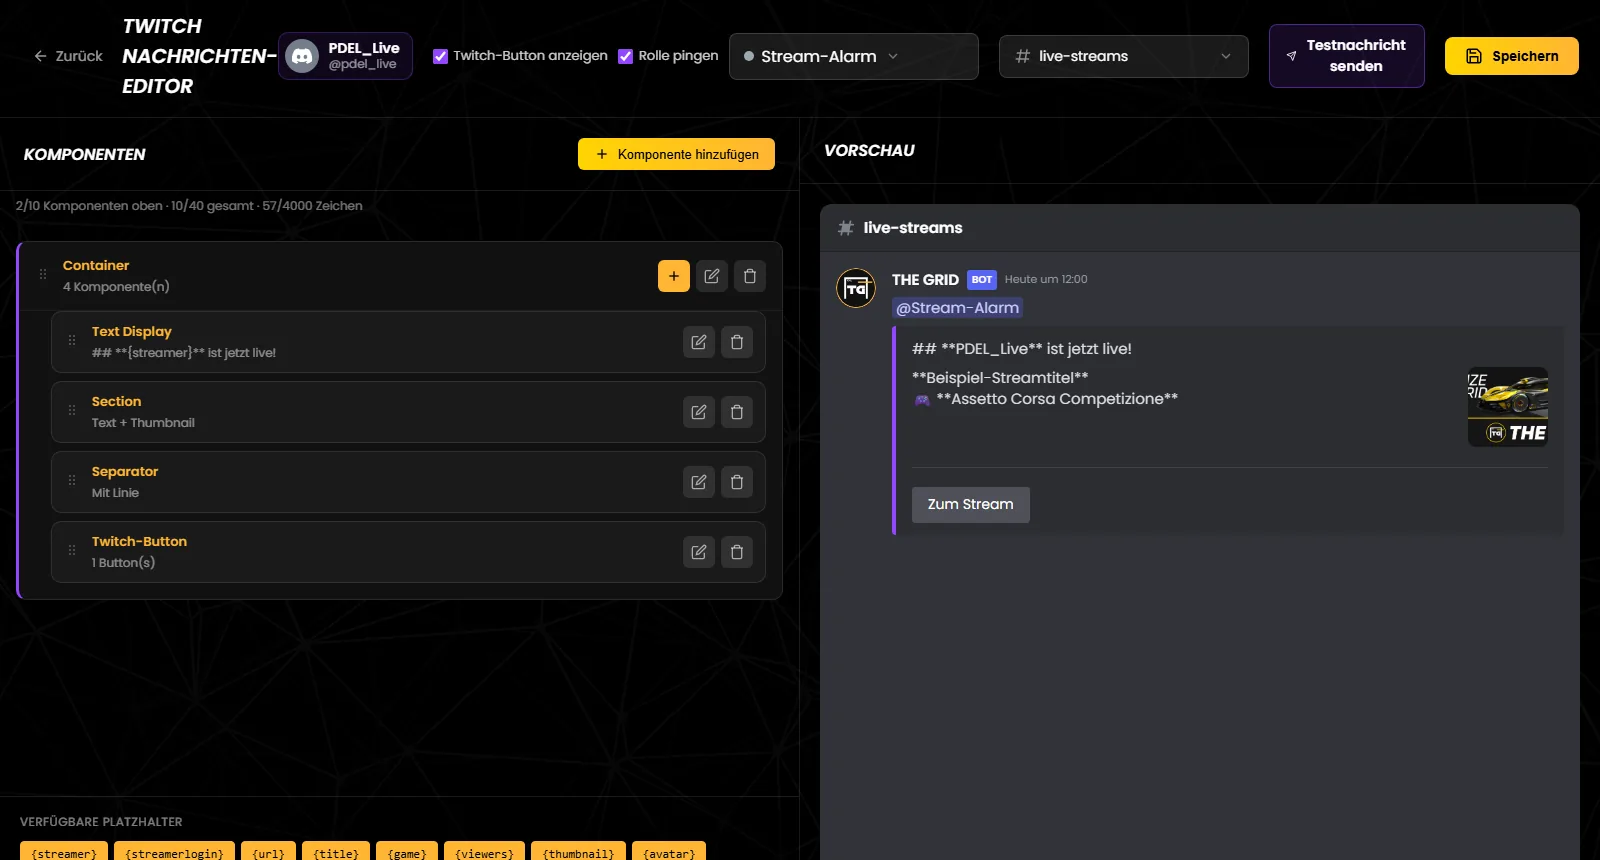Screen dimensions: 1600x860
Task: Send a test message with Testnachricht senden
Action: tap(1347, 56)
